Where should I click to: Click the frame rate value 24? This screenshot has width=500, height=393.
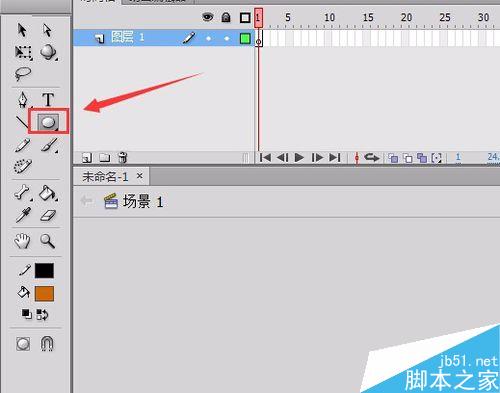[x=493, y=157]
